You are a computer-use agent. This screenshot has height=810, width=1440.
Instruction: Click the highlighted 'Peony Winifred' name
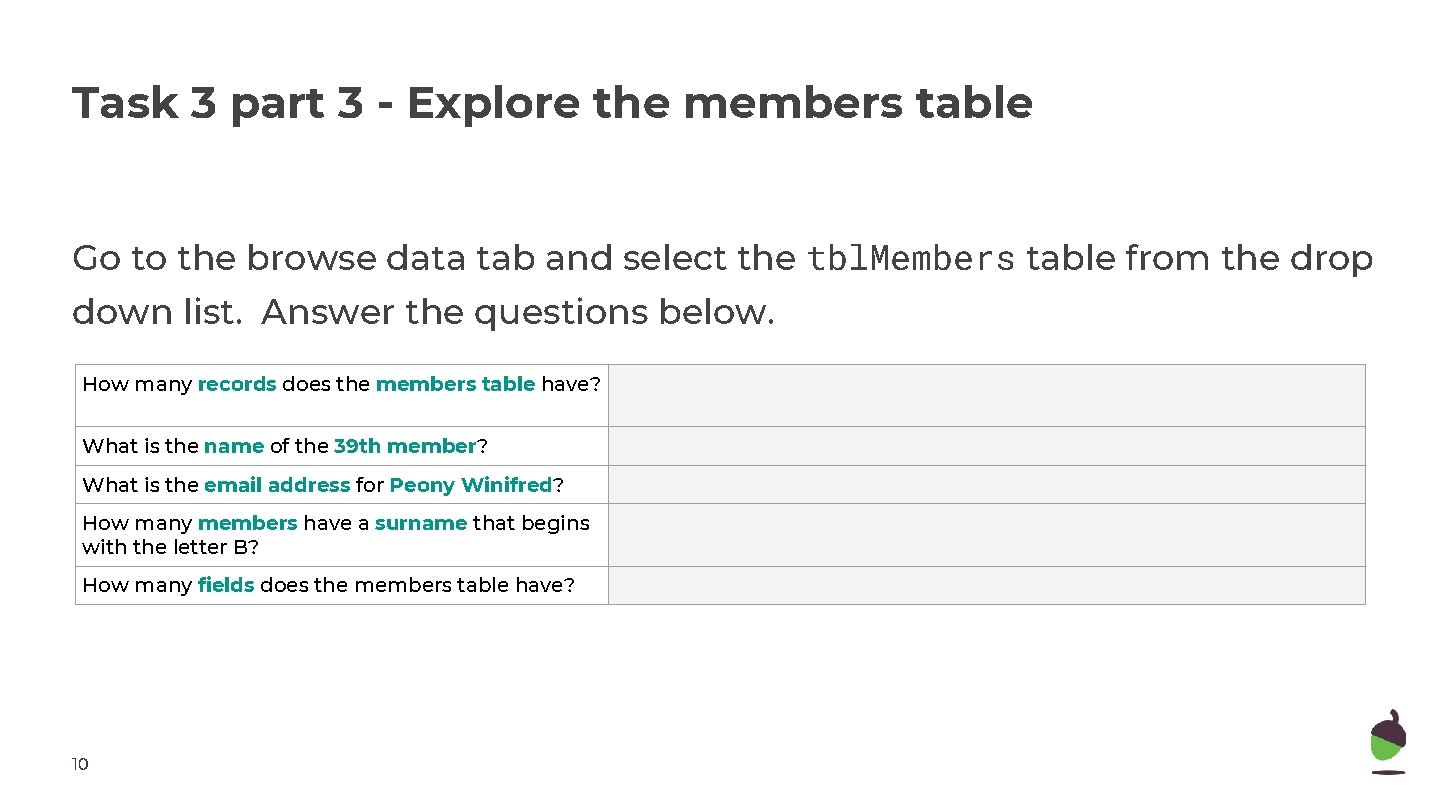pos(470,485)
